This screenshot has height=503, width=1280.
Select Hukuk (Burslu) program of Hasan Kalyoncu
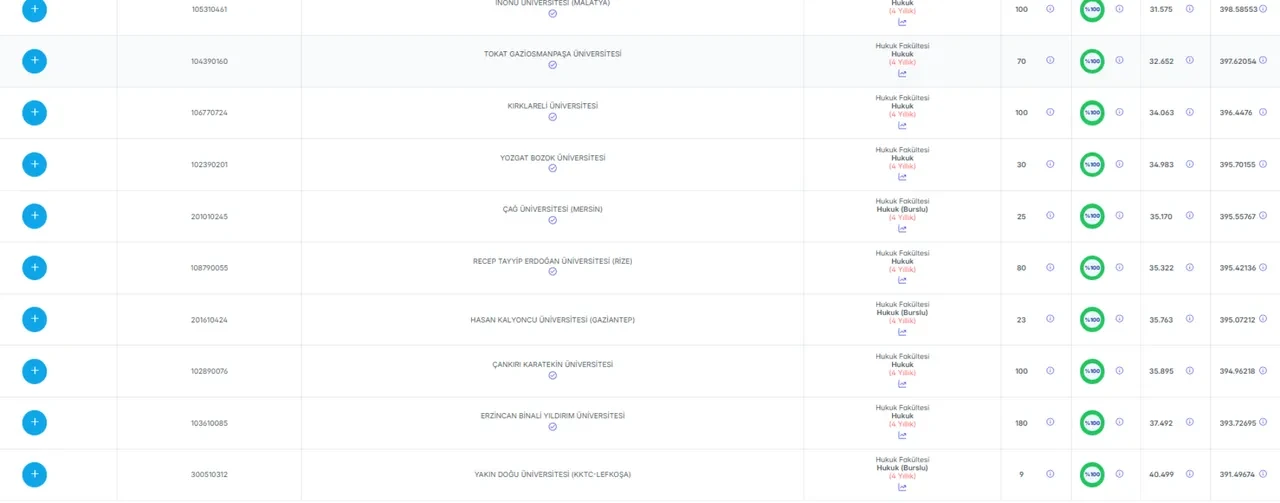click(902, 312)
